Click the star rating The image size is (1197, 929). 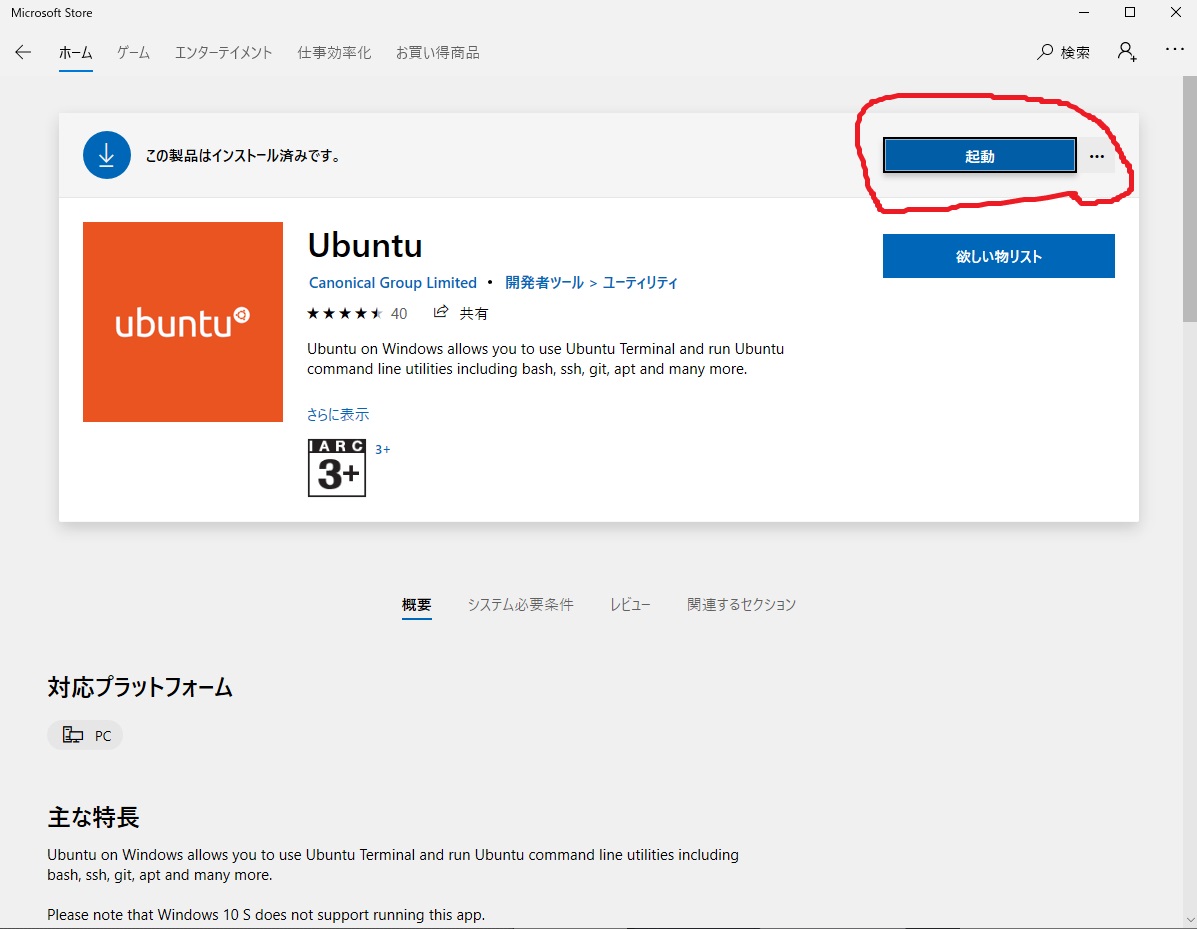click(x=344, y=313)
